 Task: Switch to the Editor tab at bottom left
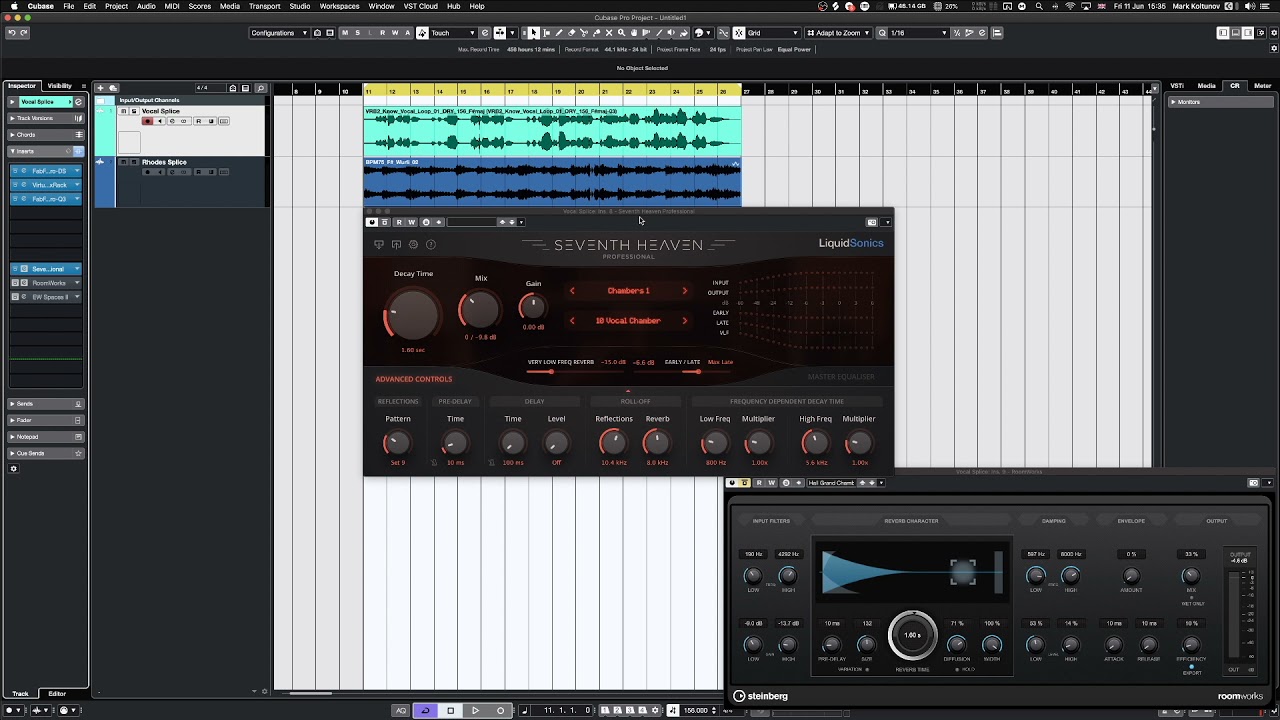tap(57, 694)
